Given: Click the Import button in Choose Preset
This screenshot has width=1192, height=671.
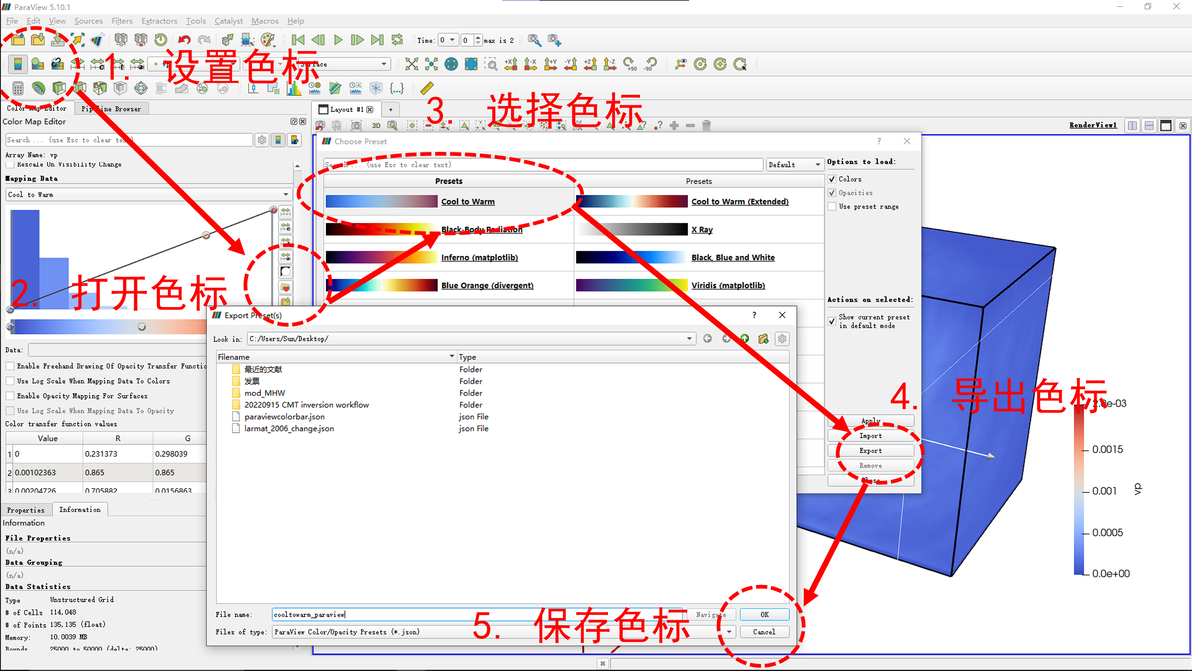Looking at the screenshot, I should tap(870, 436).
